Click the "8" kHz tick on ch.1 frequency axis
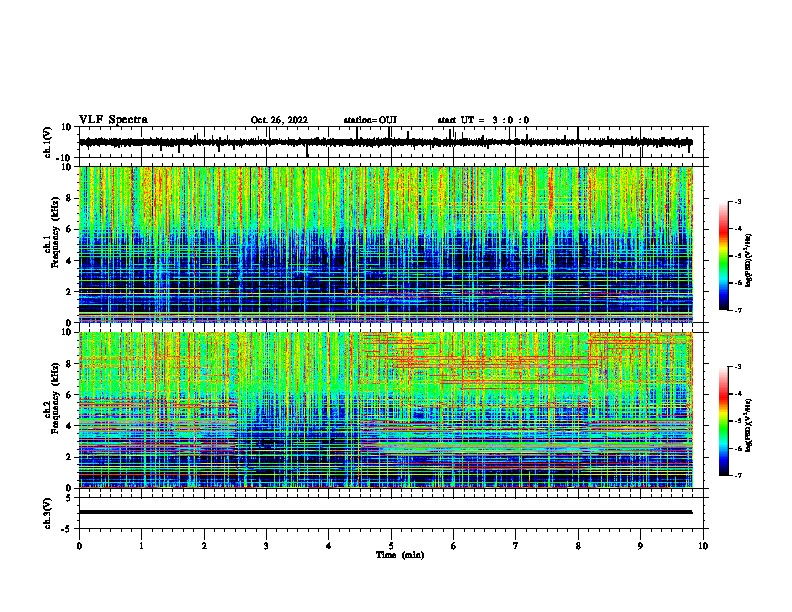The height and width of the screenshot is (612, 792). (x=70, y=198)
